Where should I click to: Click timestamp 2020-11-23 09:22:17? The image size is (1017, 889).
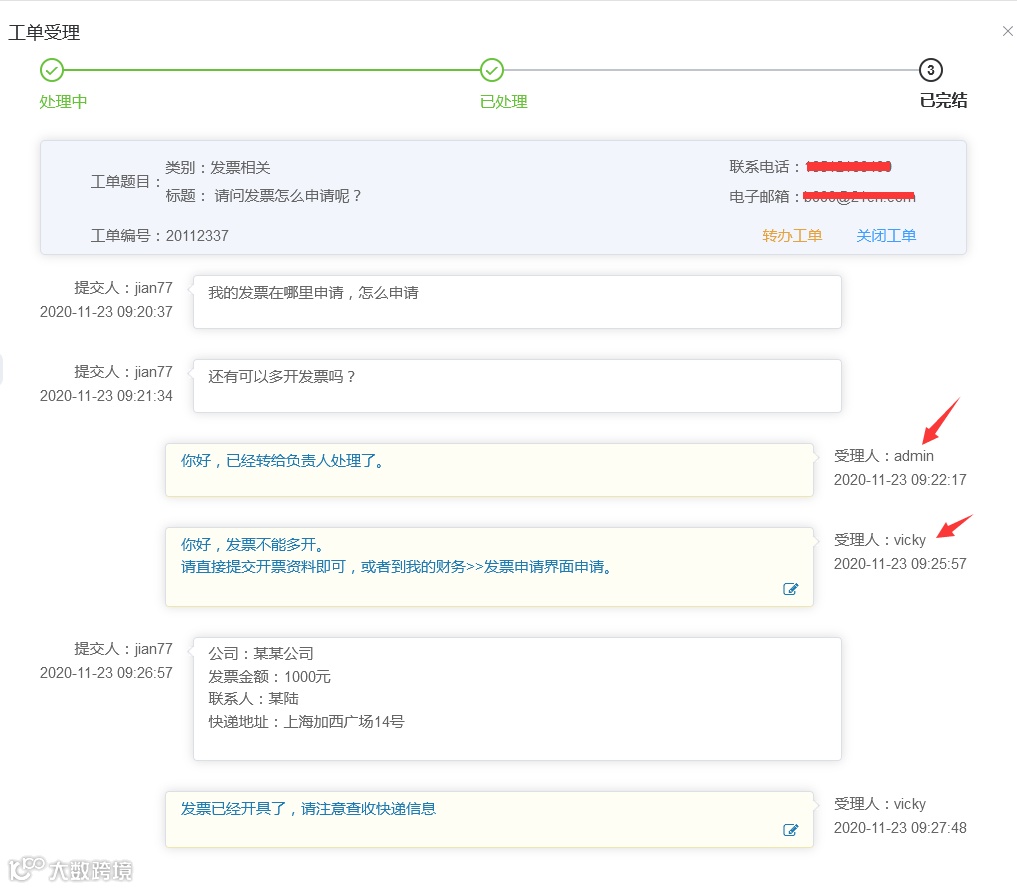(x=900, y=480)
